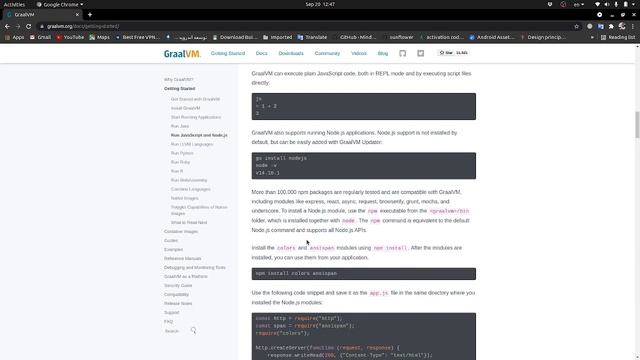Open the Videos nav item
The width and height of the screenshot is (640, 360).
(359, 53)
